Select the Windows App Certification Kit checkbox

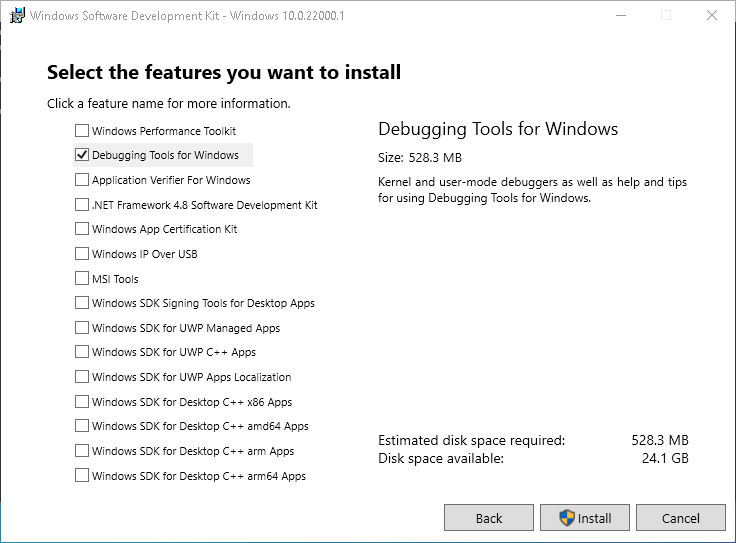coord(82,229)
